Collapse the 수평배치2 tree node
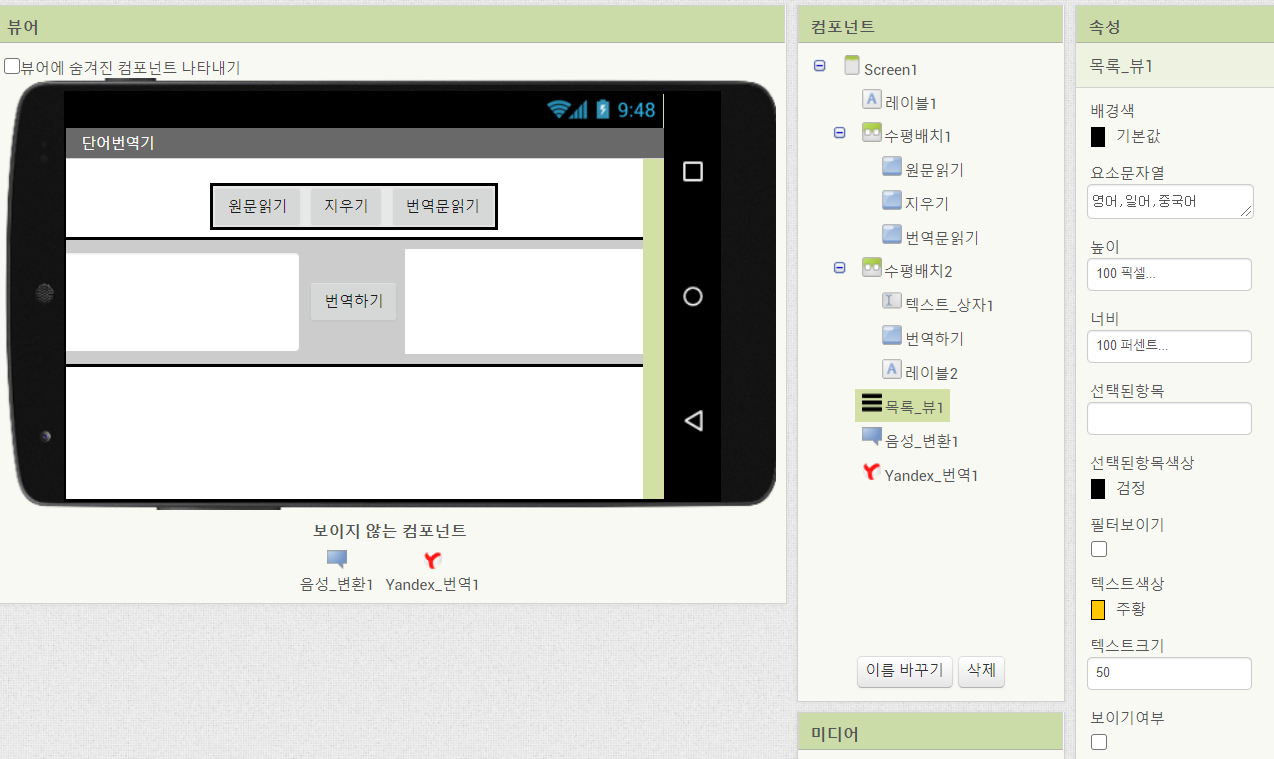Viewport: 1274px width, 759px height. coord(840,268)
